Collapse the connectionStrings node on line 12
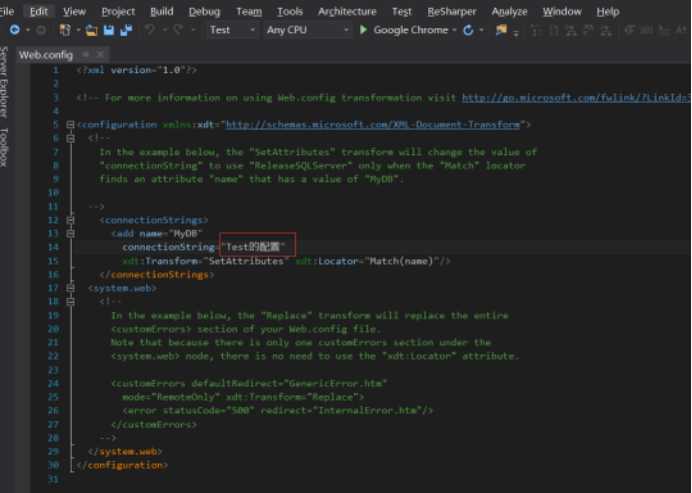This screenshot has height=493, width=692. [x=70, y=220]
